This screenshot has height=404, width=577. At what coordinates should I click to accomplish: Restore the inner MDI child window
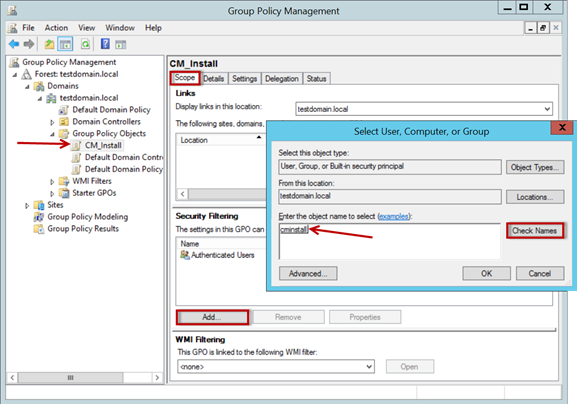click(x=543, y=28)
